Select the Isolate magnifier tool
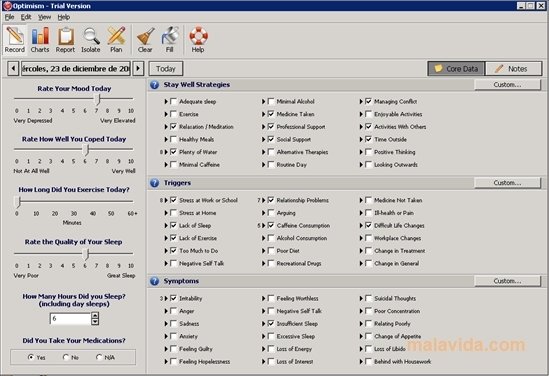Image resolution: width=549 pixels, height=376 pixels. coord(91,40)
